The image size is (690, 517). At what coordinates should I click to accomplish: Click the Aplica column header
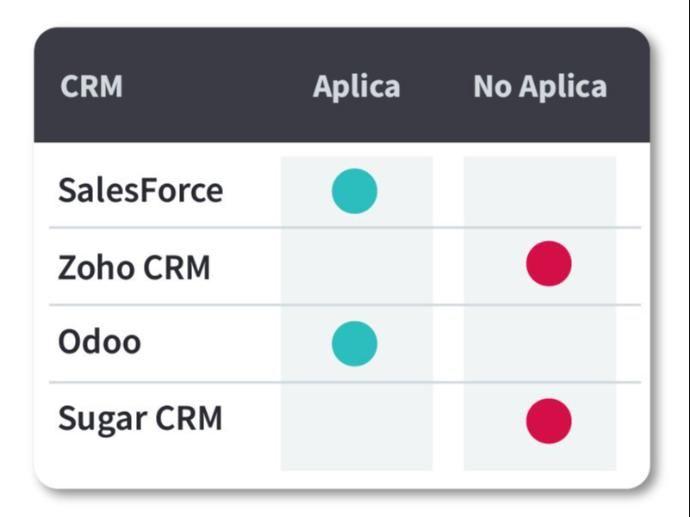coord(356,87)
